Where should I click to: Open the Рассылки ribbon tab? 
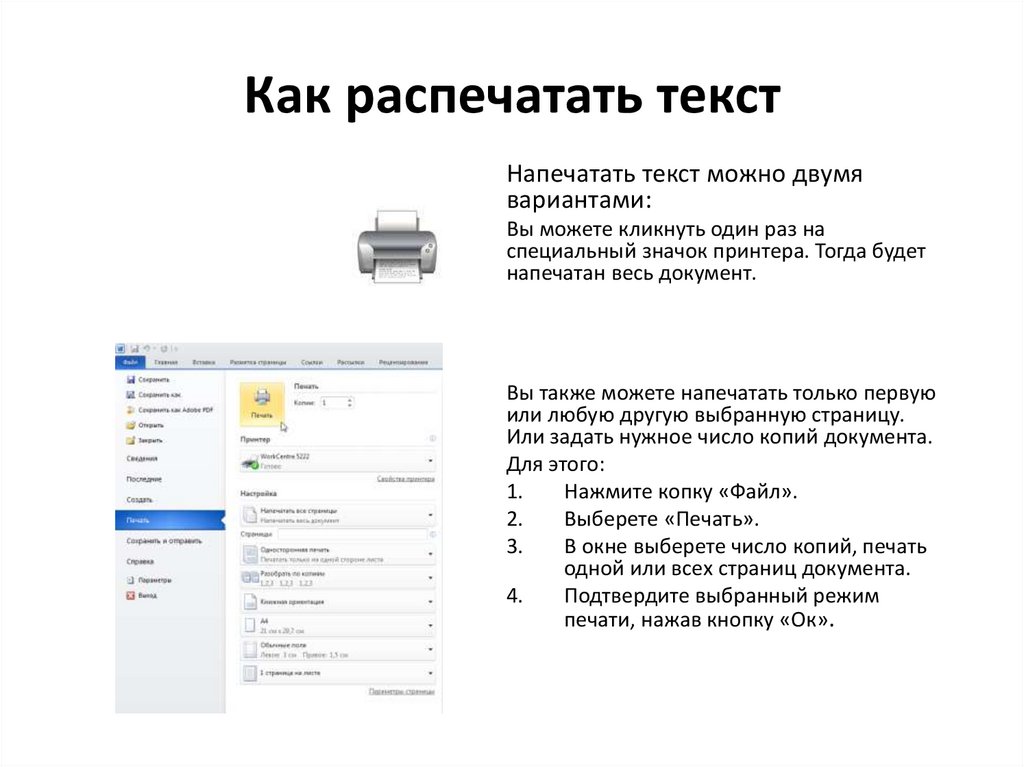point(351,362)
